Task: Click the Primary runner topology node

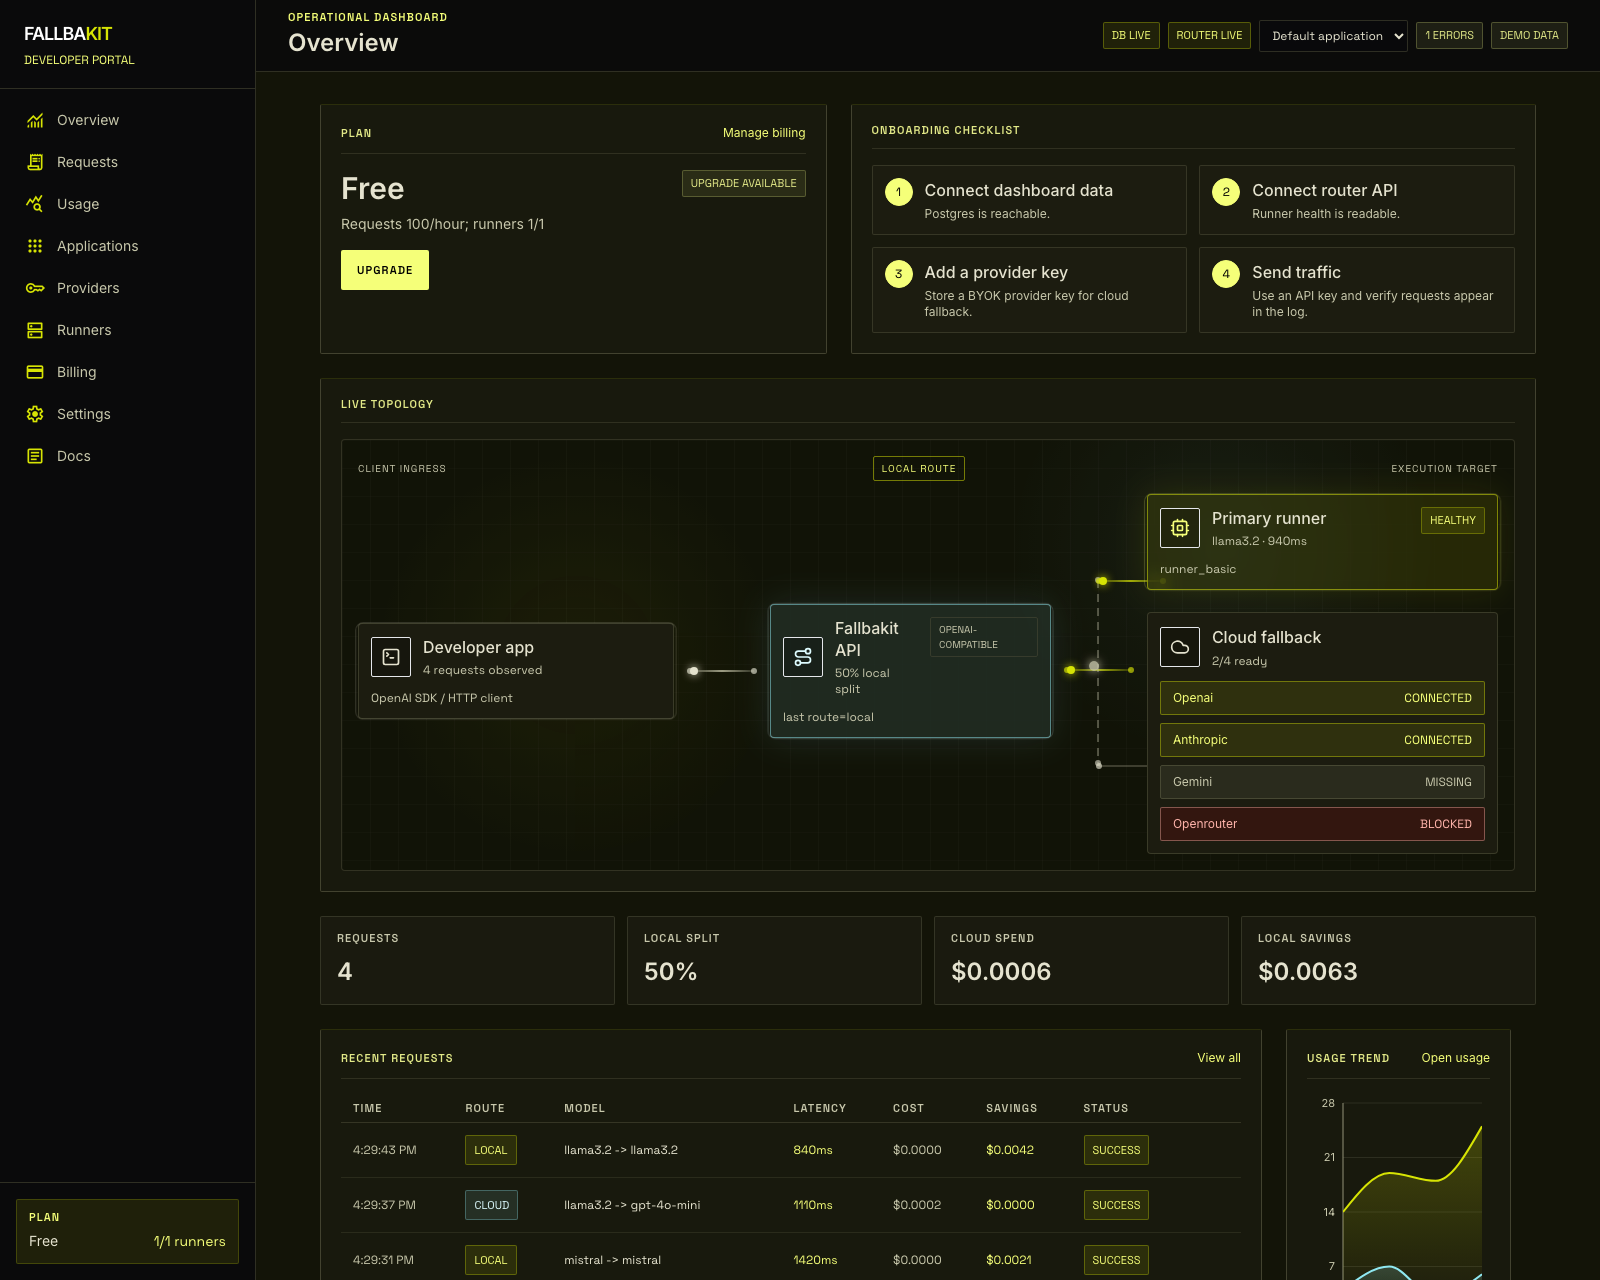Action: coord(1322,542)
